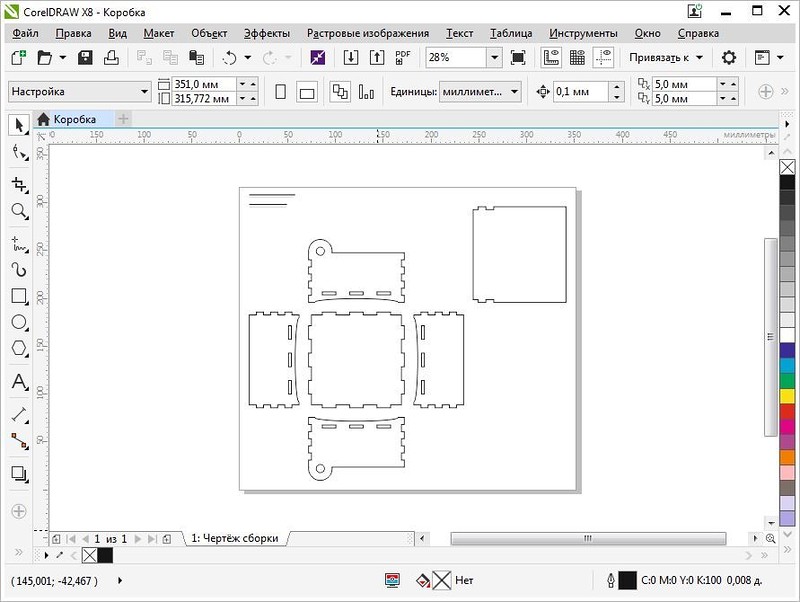Save the document with floppy icon

coord(85,57)
